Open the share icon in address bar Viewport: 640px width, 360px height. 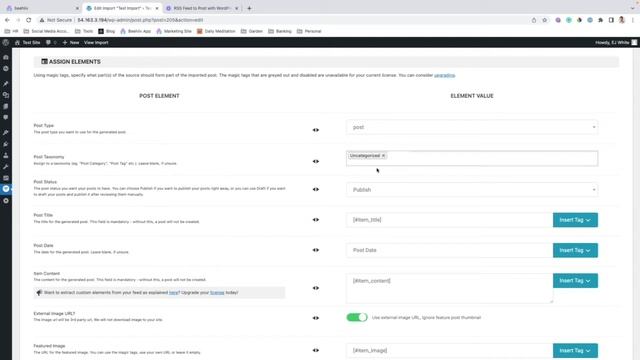[x=534, y=20]
